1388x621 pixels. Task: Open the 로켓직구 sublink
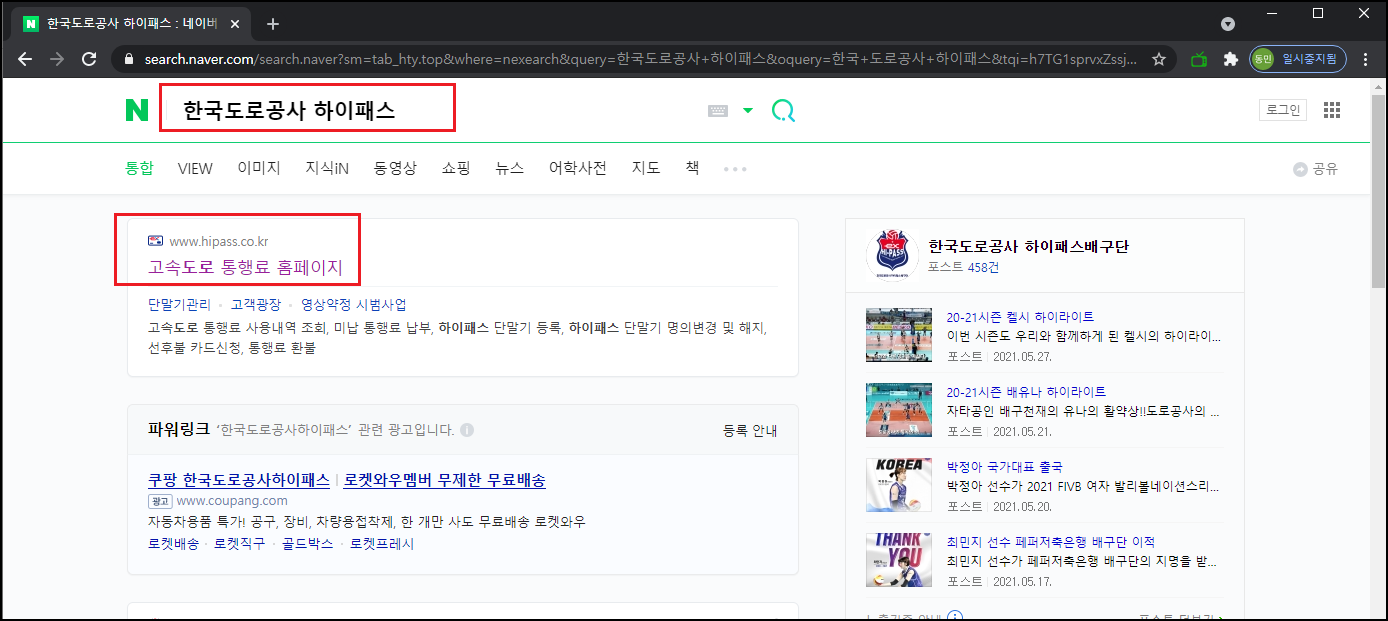240,544
